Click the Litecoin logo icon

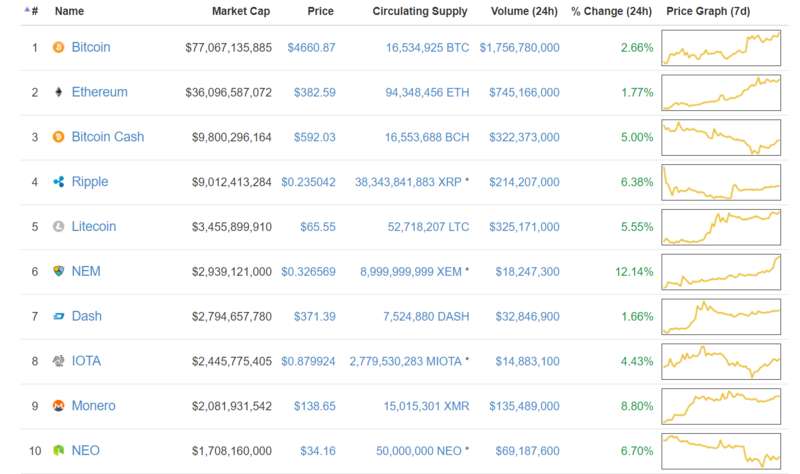coord(58,227)
